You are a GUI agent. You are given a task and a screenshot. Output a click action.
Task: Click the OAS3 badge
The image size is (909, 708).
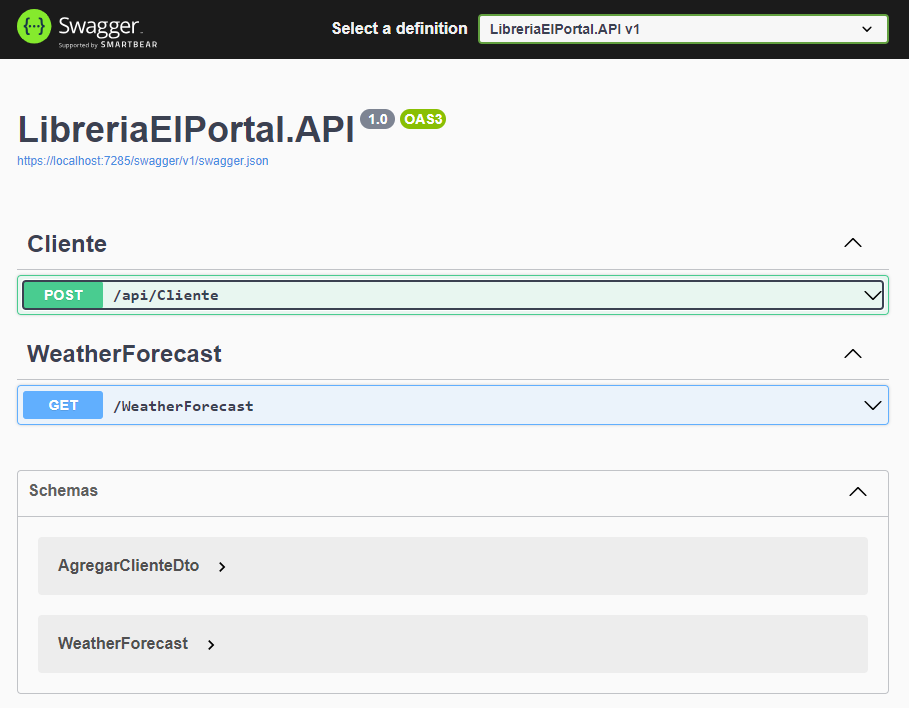[x=422, y=120]
